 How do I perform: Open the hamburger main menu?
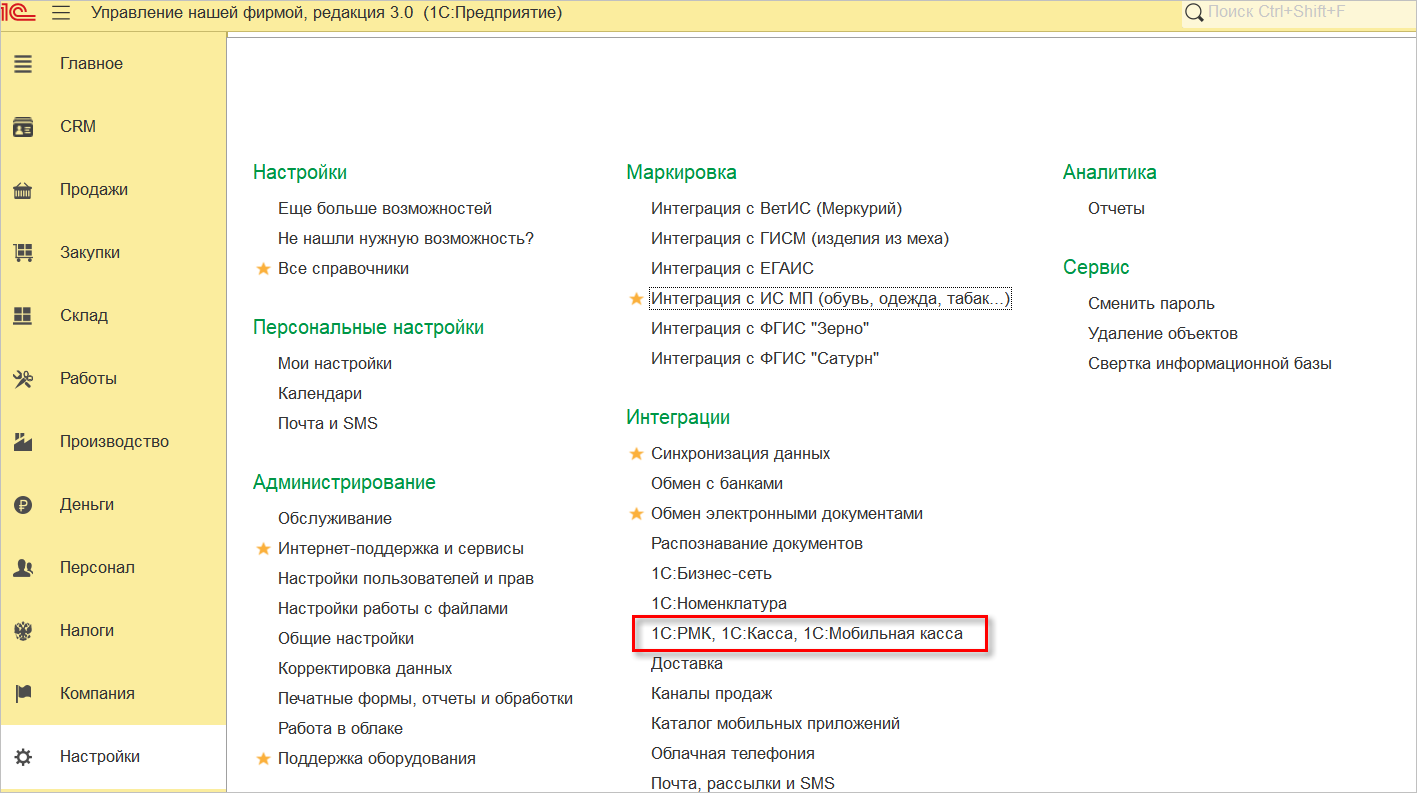[60, 13]
